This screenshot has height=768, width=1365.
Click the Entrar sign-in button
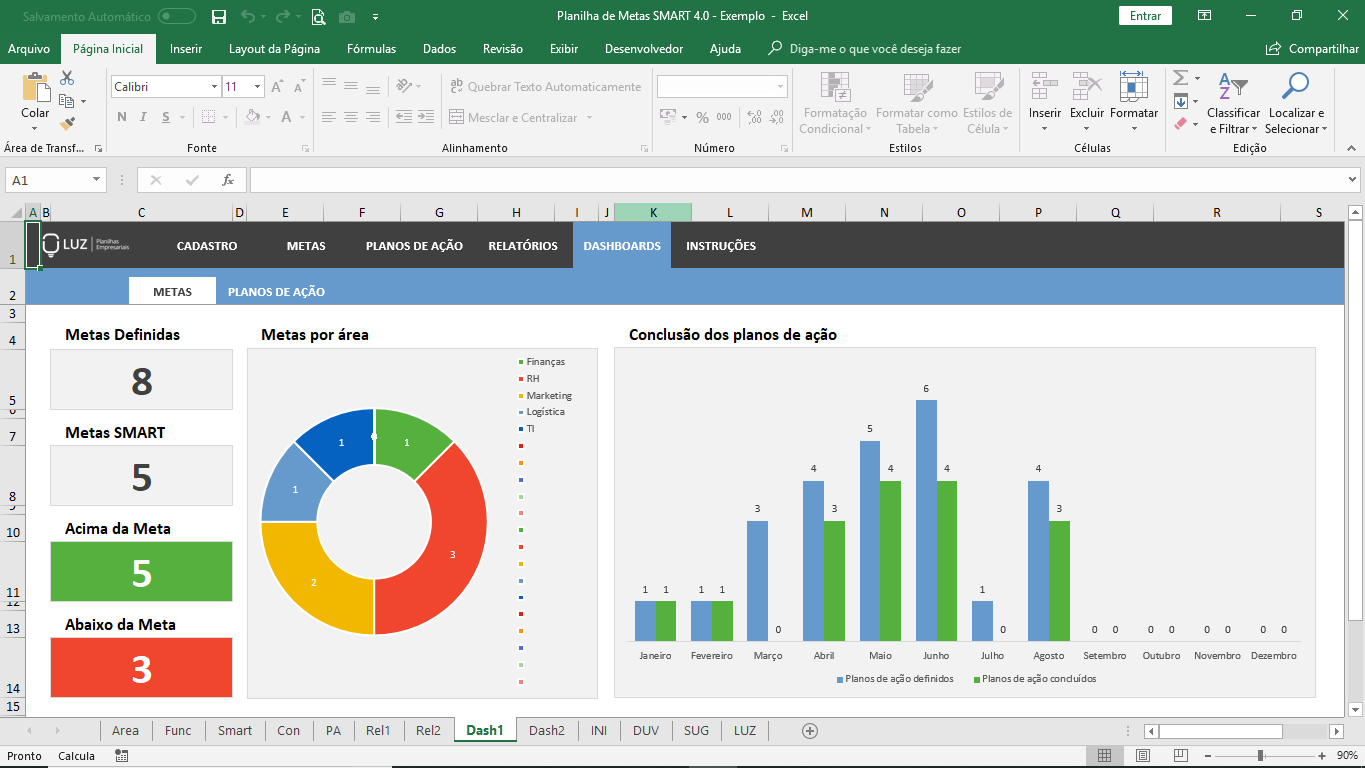click(1145, 16)
